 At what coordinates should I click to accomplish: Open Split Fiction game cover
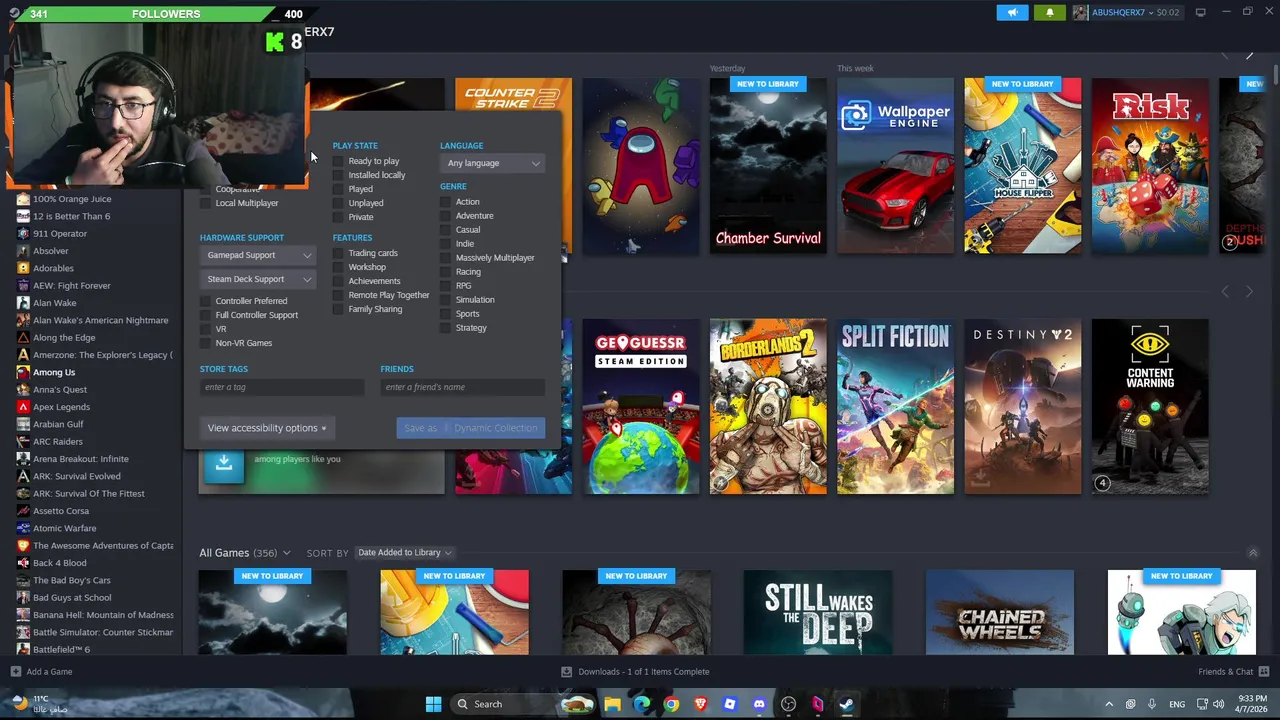point(895,407)
